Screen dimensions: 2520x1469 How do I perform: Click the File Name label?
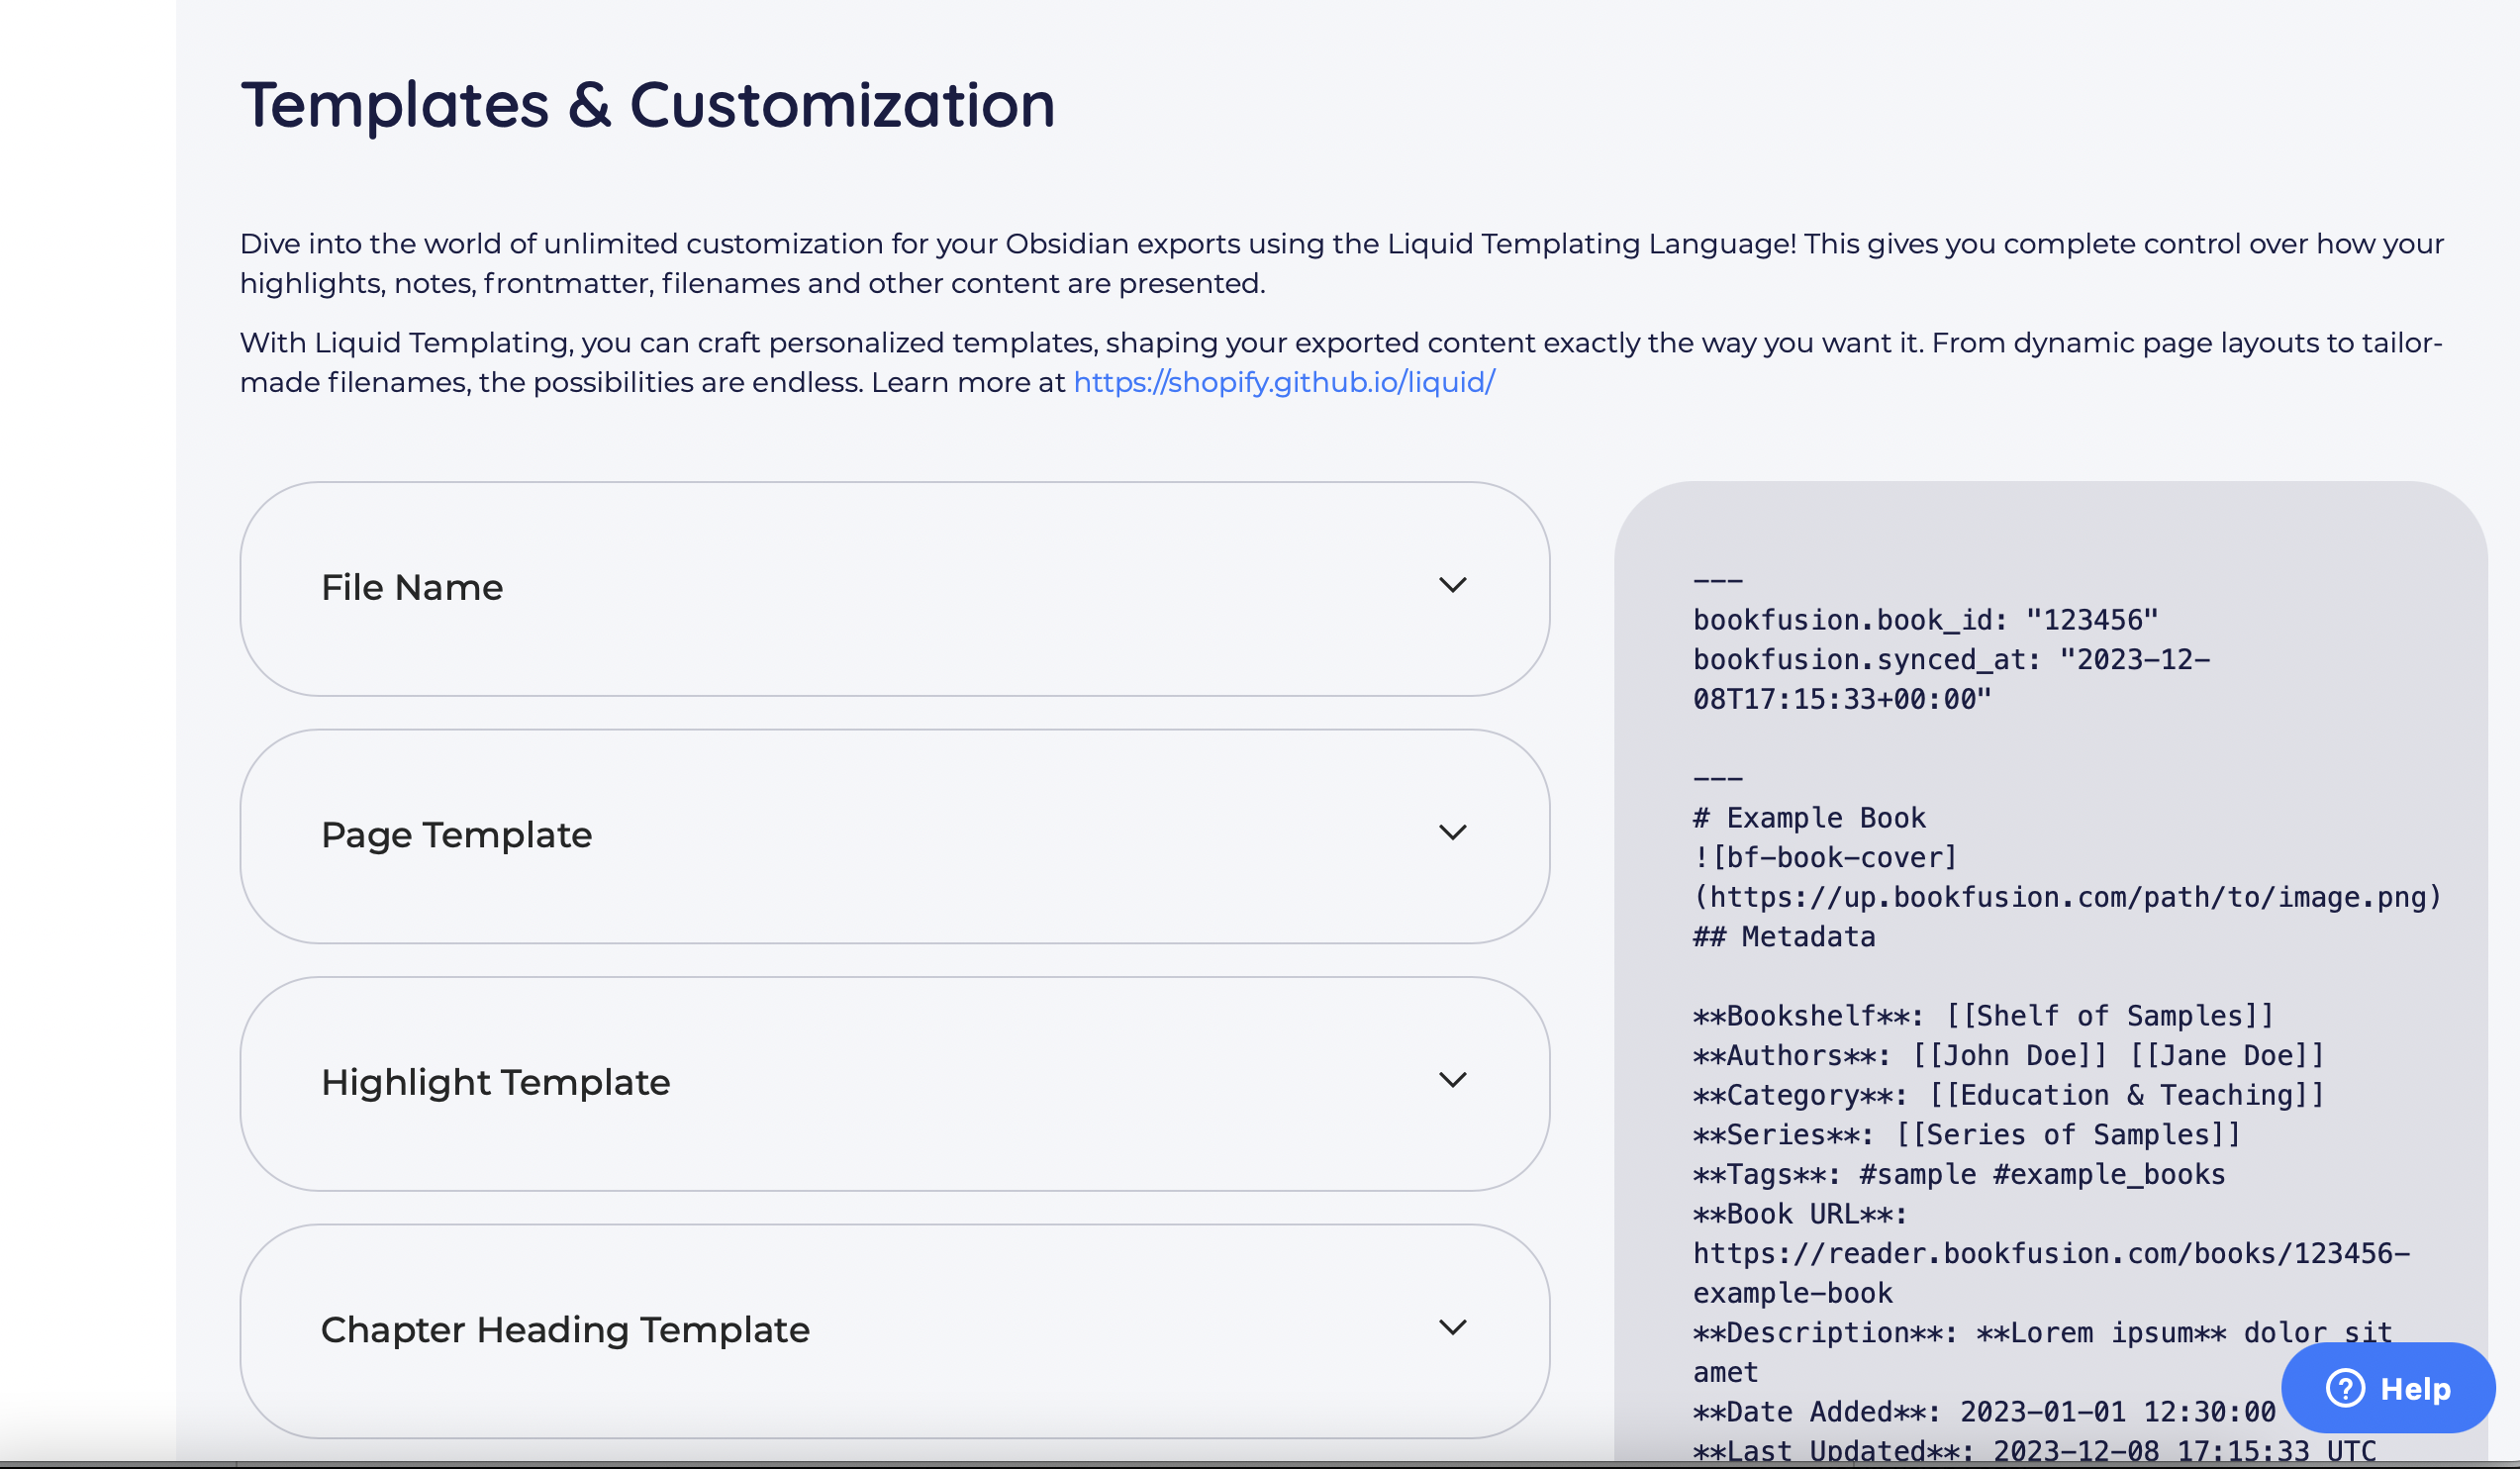(x=411, y=587)
